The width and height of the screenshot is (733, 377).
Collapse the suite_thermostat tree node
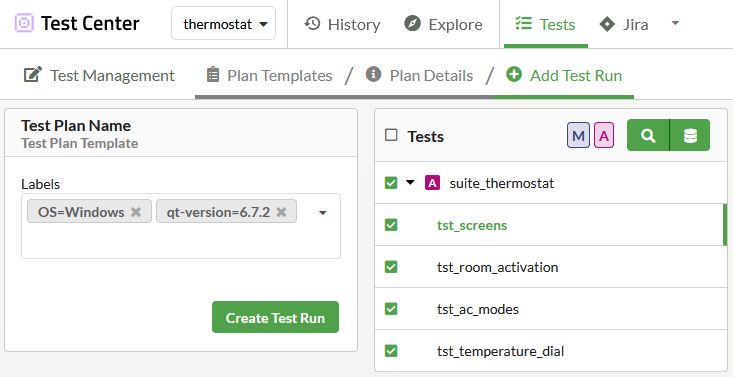(x=410, y=182)
